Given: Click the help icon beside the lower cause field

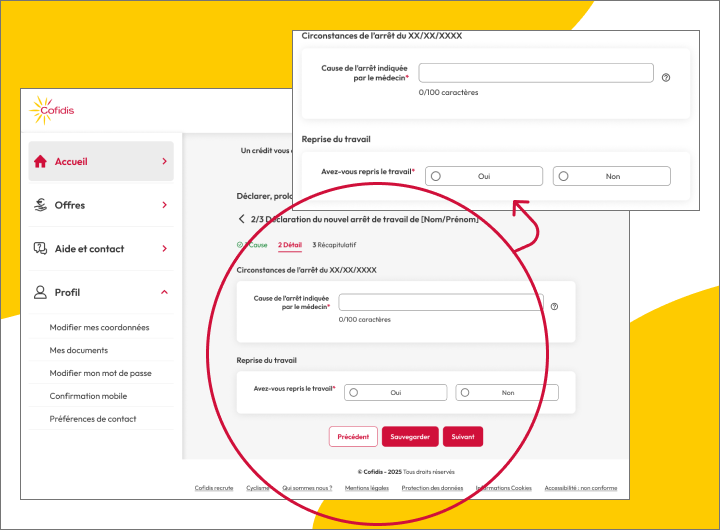Looking at the screenshot, I should 554,307.
